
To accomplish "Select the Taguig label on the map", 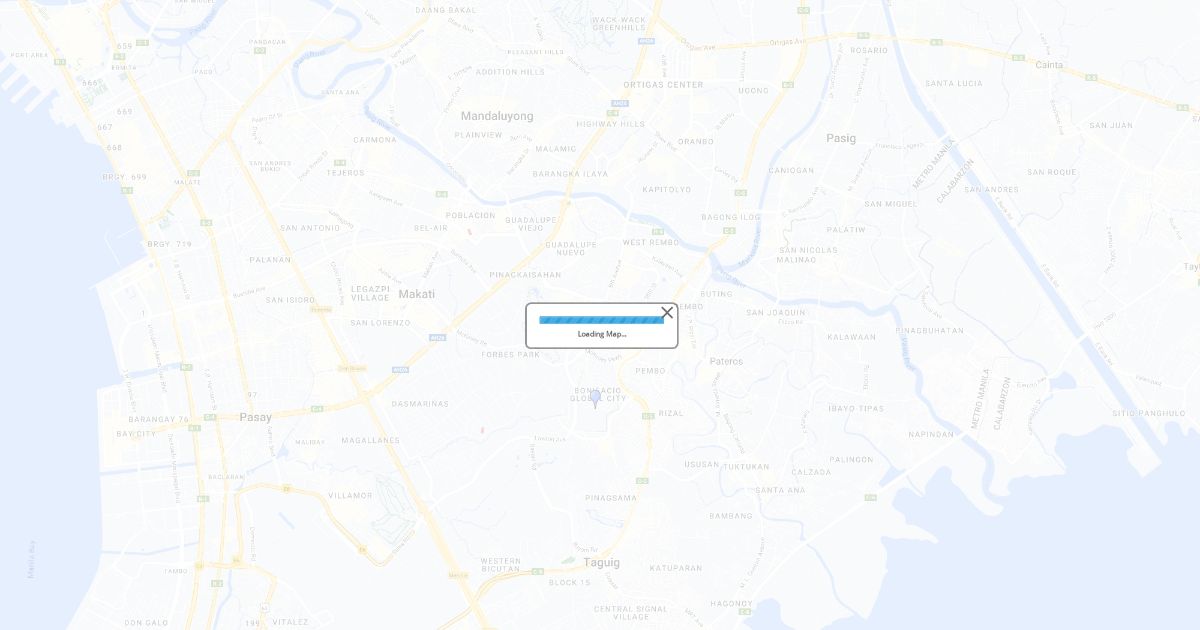I will 602,562.
